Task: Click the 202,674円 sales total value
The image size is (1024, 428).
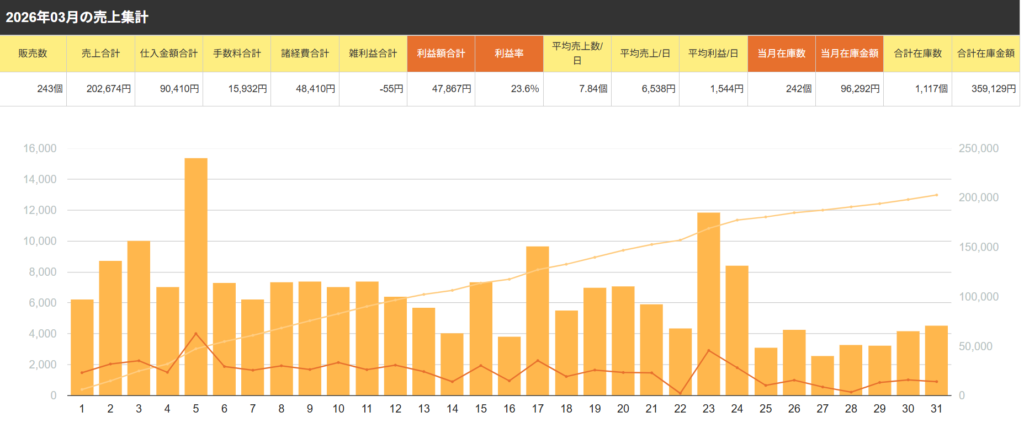Action: click(x=101, y=88)
